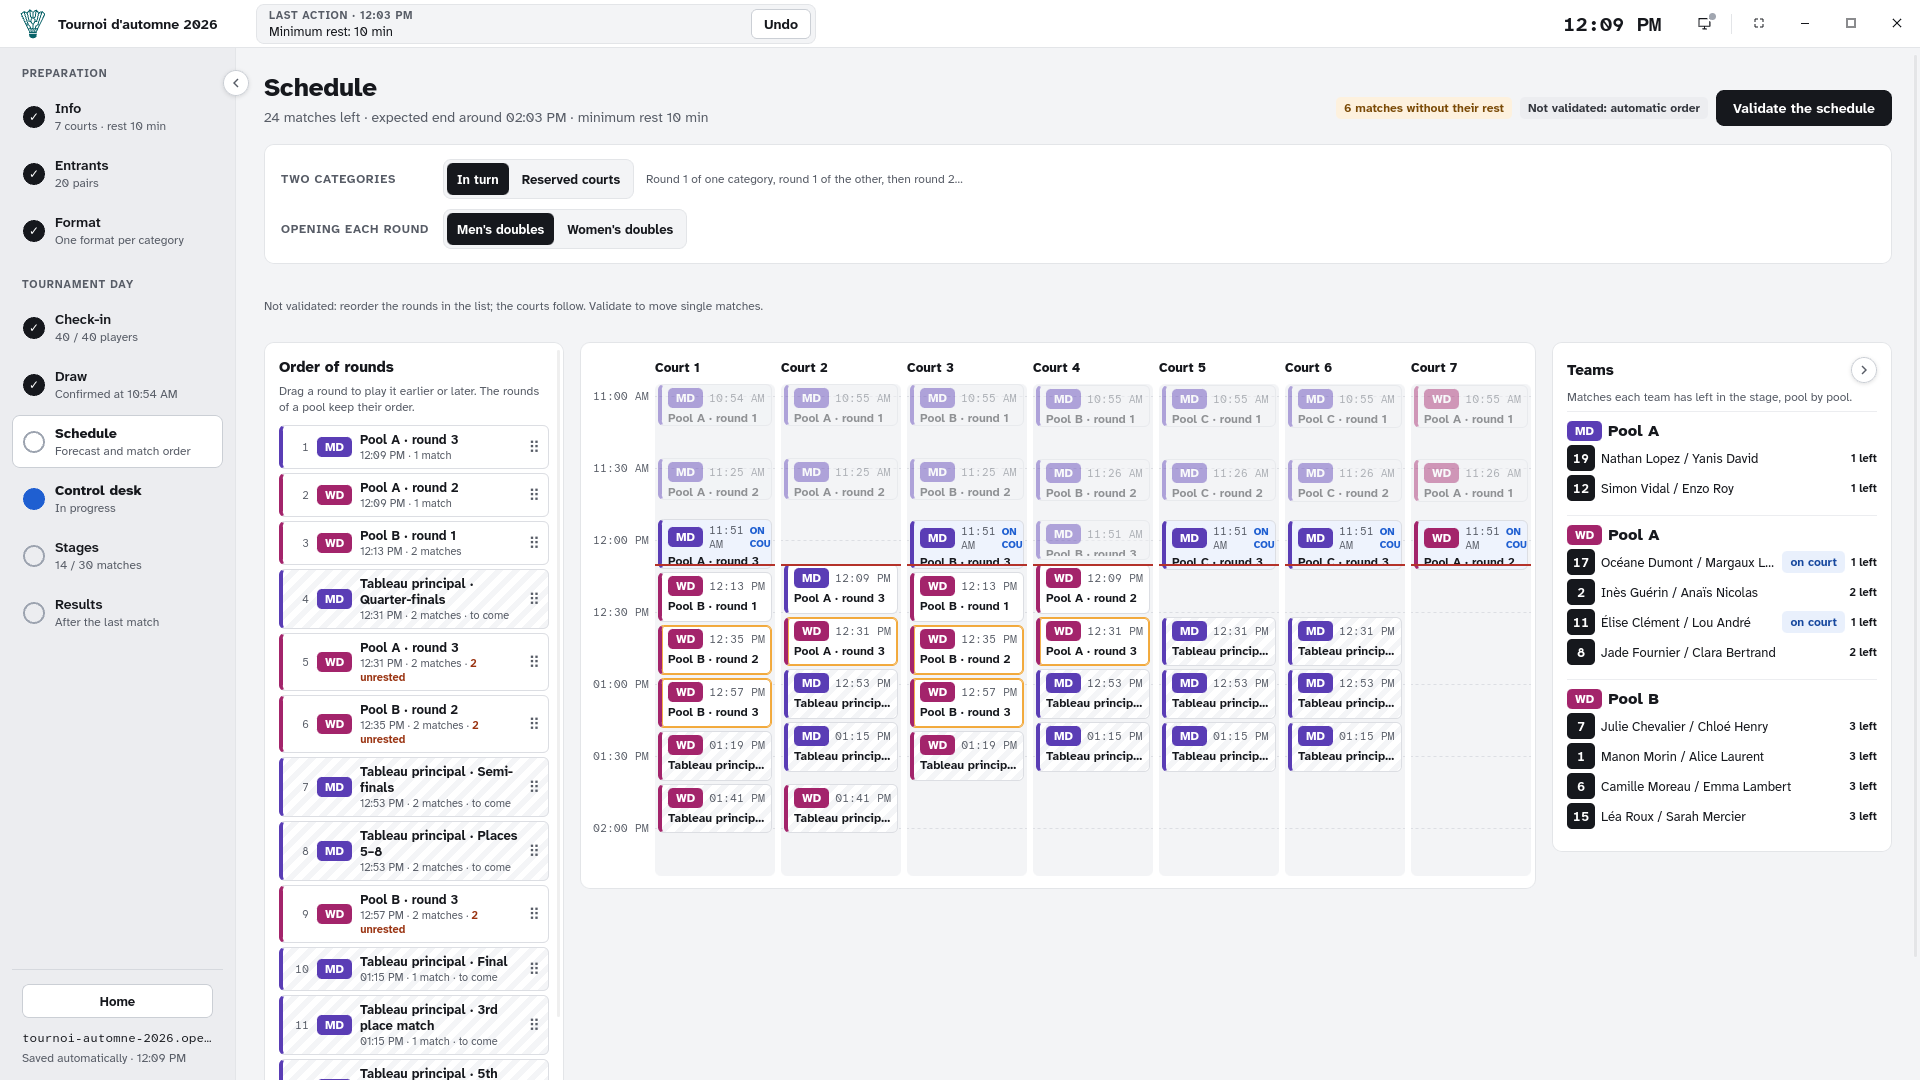Select Court 1 WD 12:13 PM Pool B round 1 match
This screenshot has height=1080, width=1920.
[715, 597]
